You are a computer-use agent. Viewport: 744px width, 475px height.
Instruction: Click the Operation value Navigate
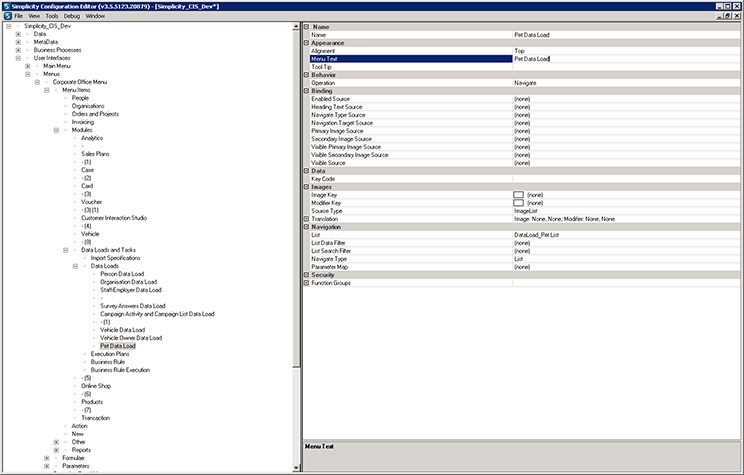[x=525, y=83]
